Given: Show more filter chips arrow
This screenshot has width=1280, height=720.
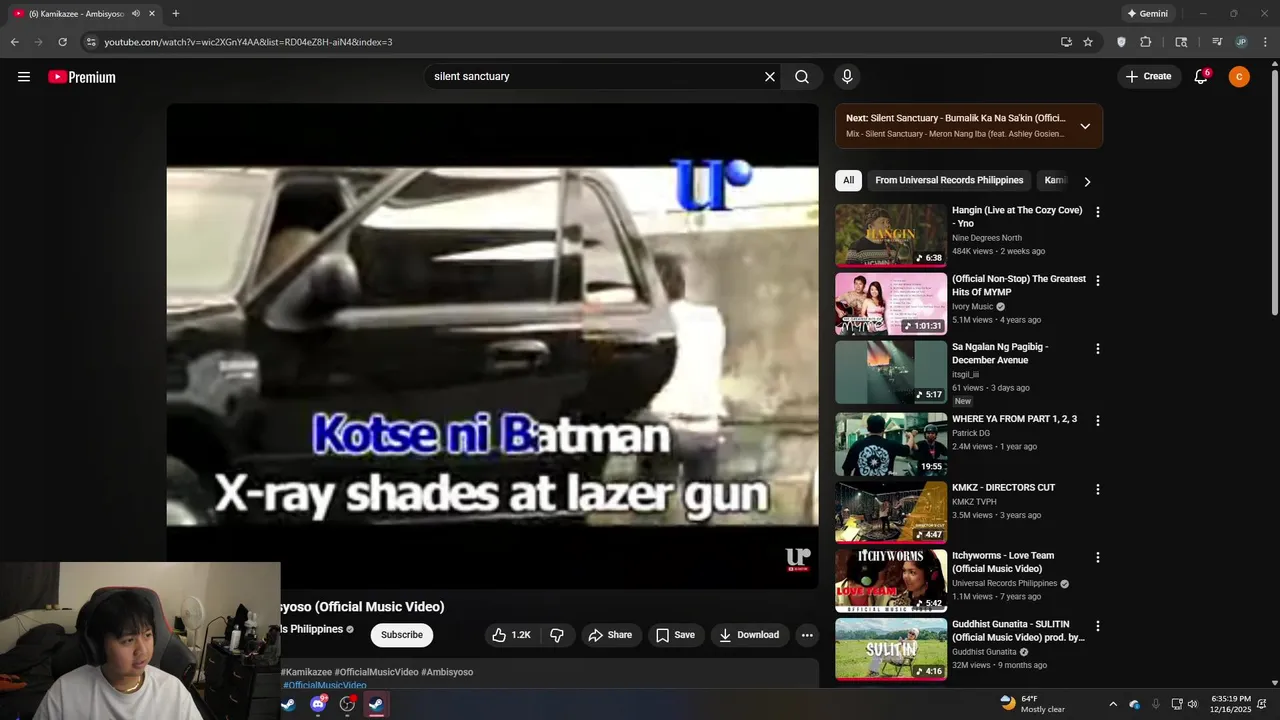Looking at the screenshot, I should [1087, 181].
